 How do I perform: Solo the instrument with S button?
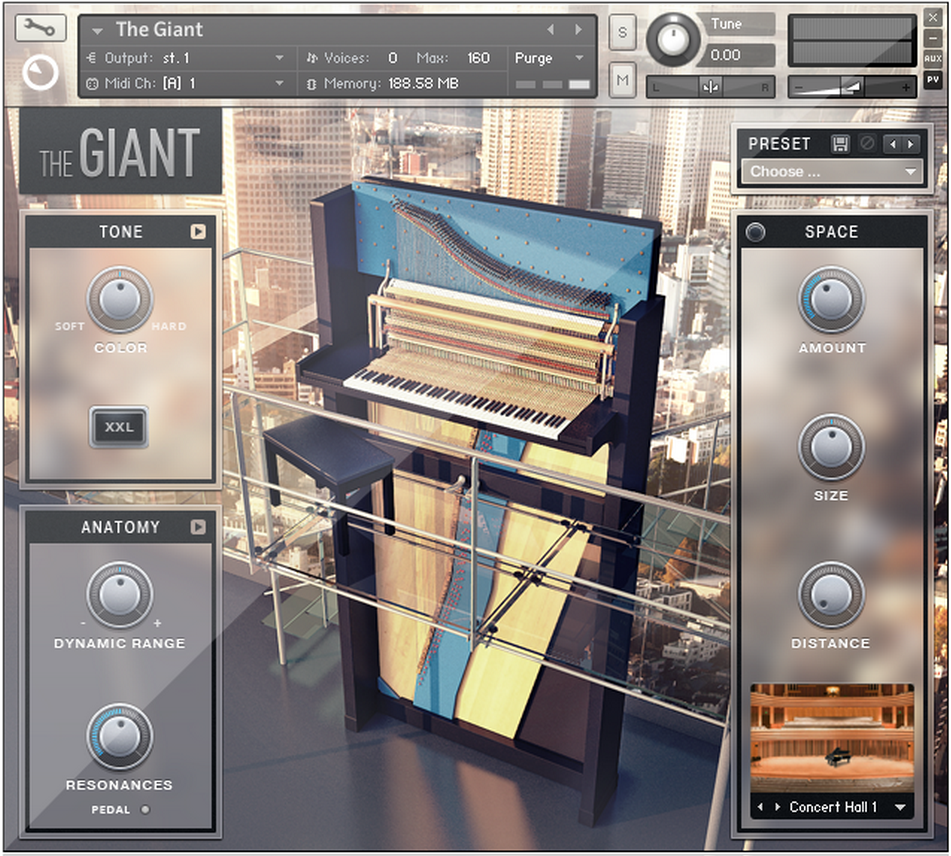[621, 33]
